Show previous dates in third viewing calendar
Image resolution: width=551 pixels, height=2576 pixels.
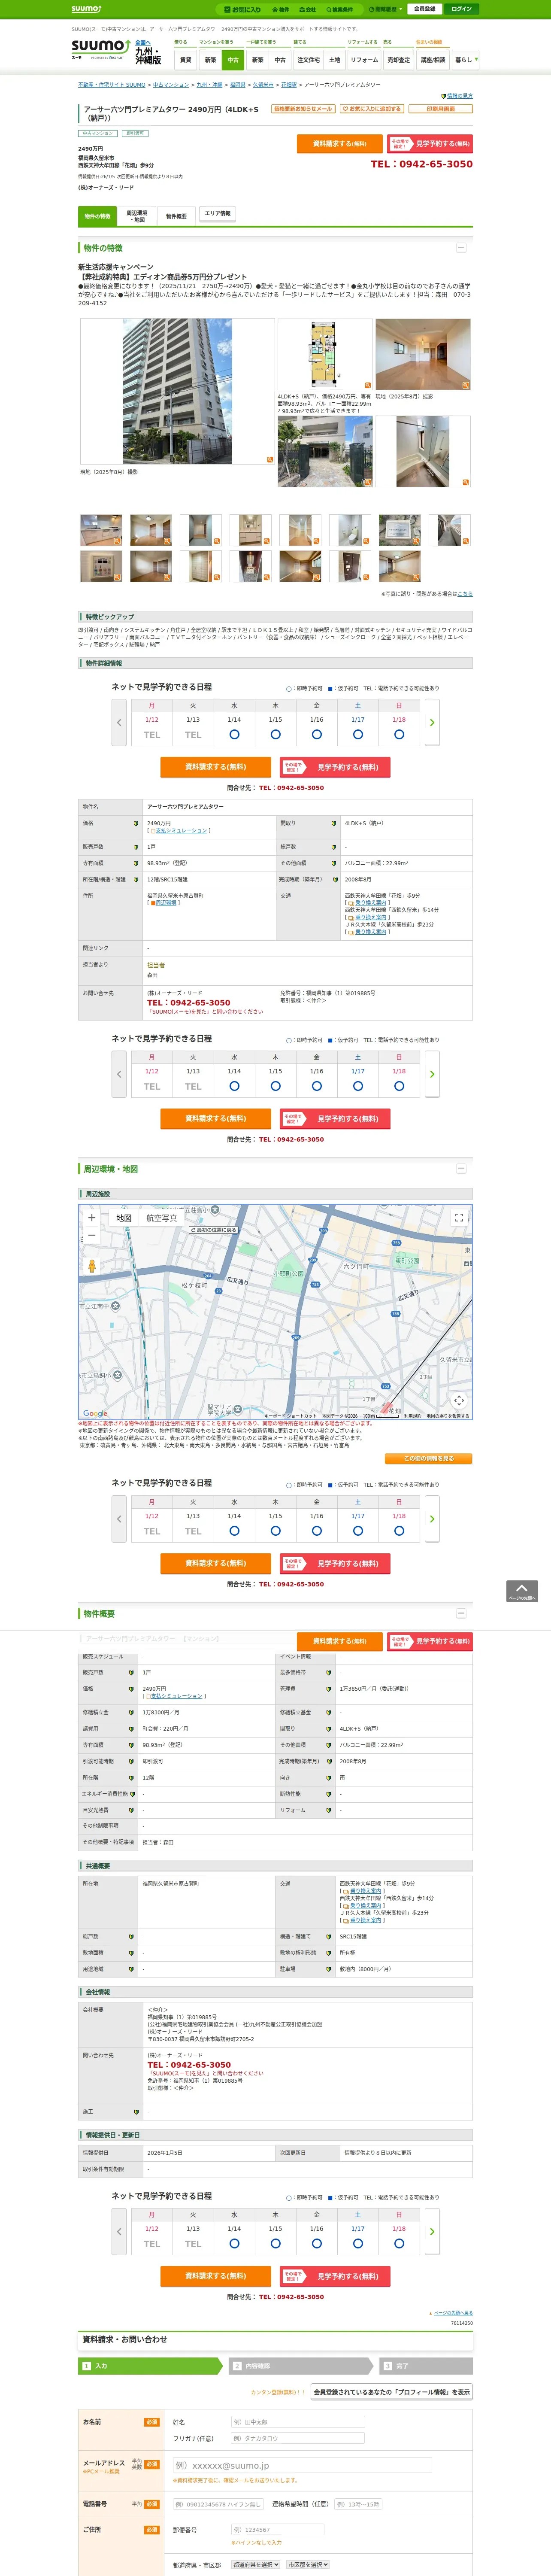pos(119,1519)
